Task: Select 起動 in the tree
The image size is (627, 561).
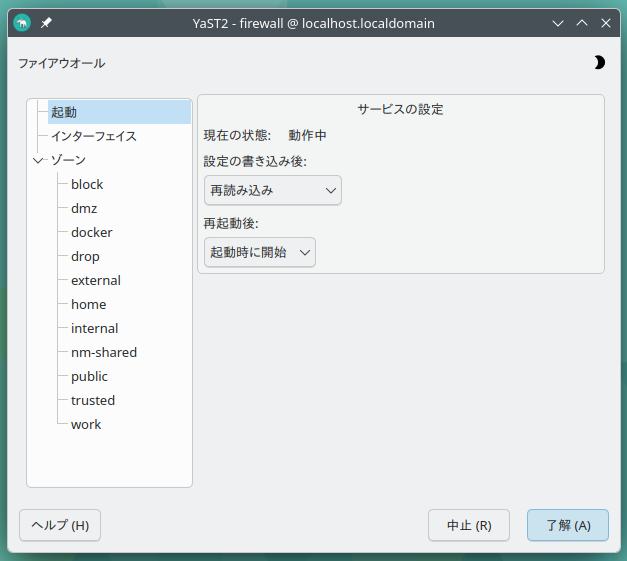Action: 64,112
